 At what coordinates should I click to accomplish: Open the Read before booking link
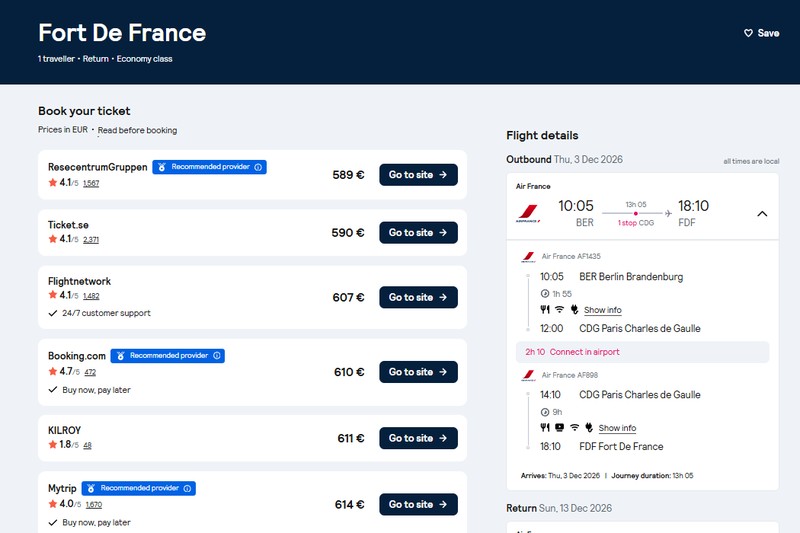(x=137, y=131)
